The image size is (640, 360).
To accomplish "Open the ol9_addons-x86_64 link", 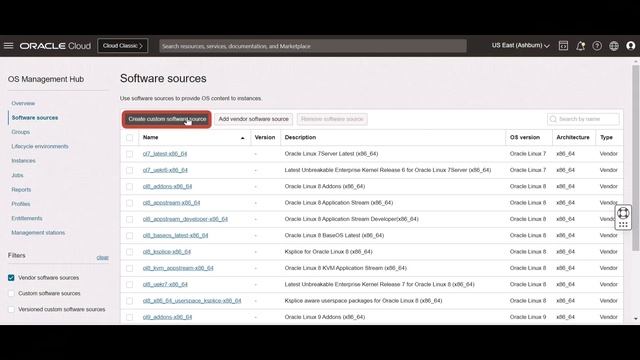I will [167, 317].
